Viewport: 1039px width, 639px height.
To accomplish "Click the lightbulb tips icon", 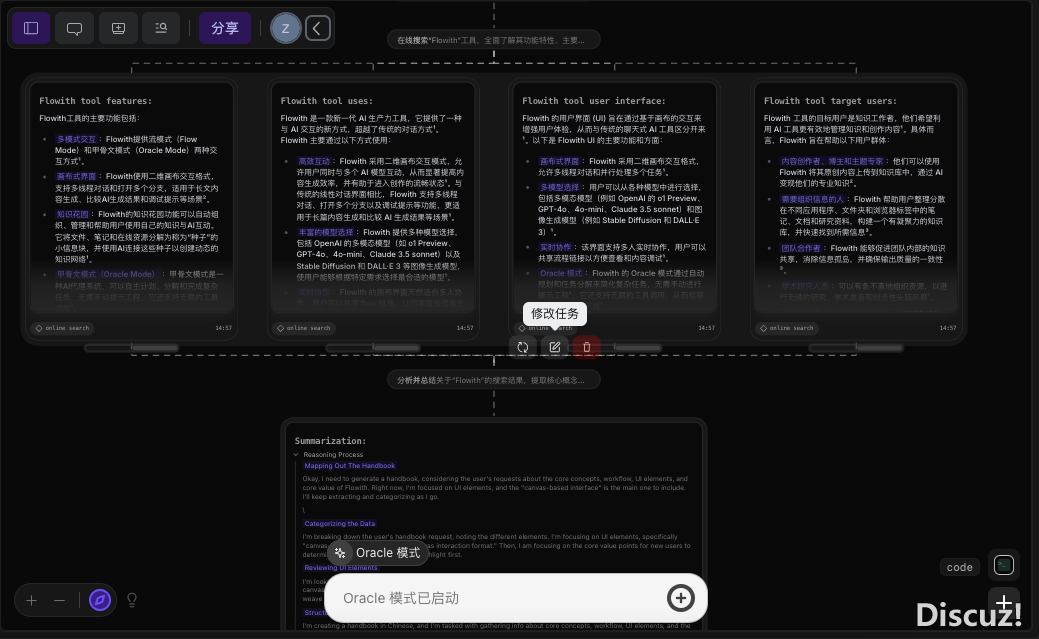I will (x=132, y=601).
